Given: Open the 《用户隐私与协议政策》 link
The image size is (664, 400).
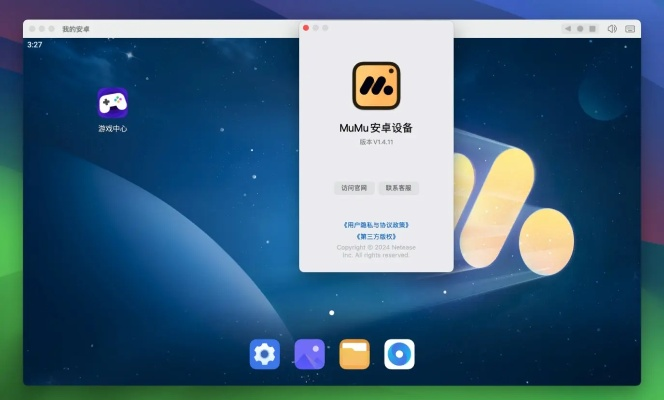Looking at the screenshot, I should point(376,225).
